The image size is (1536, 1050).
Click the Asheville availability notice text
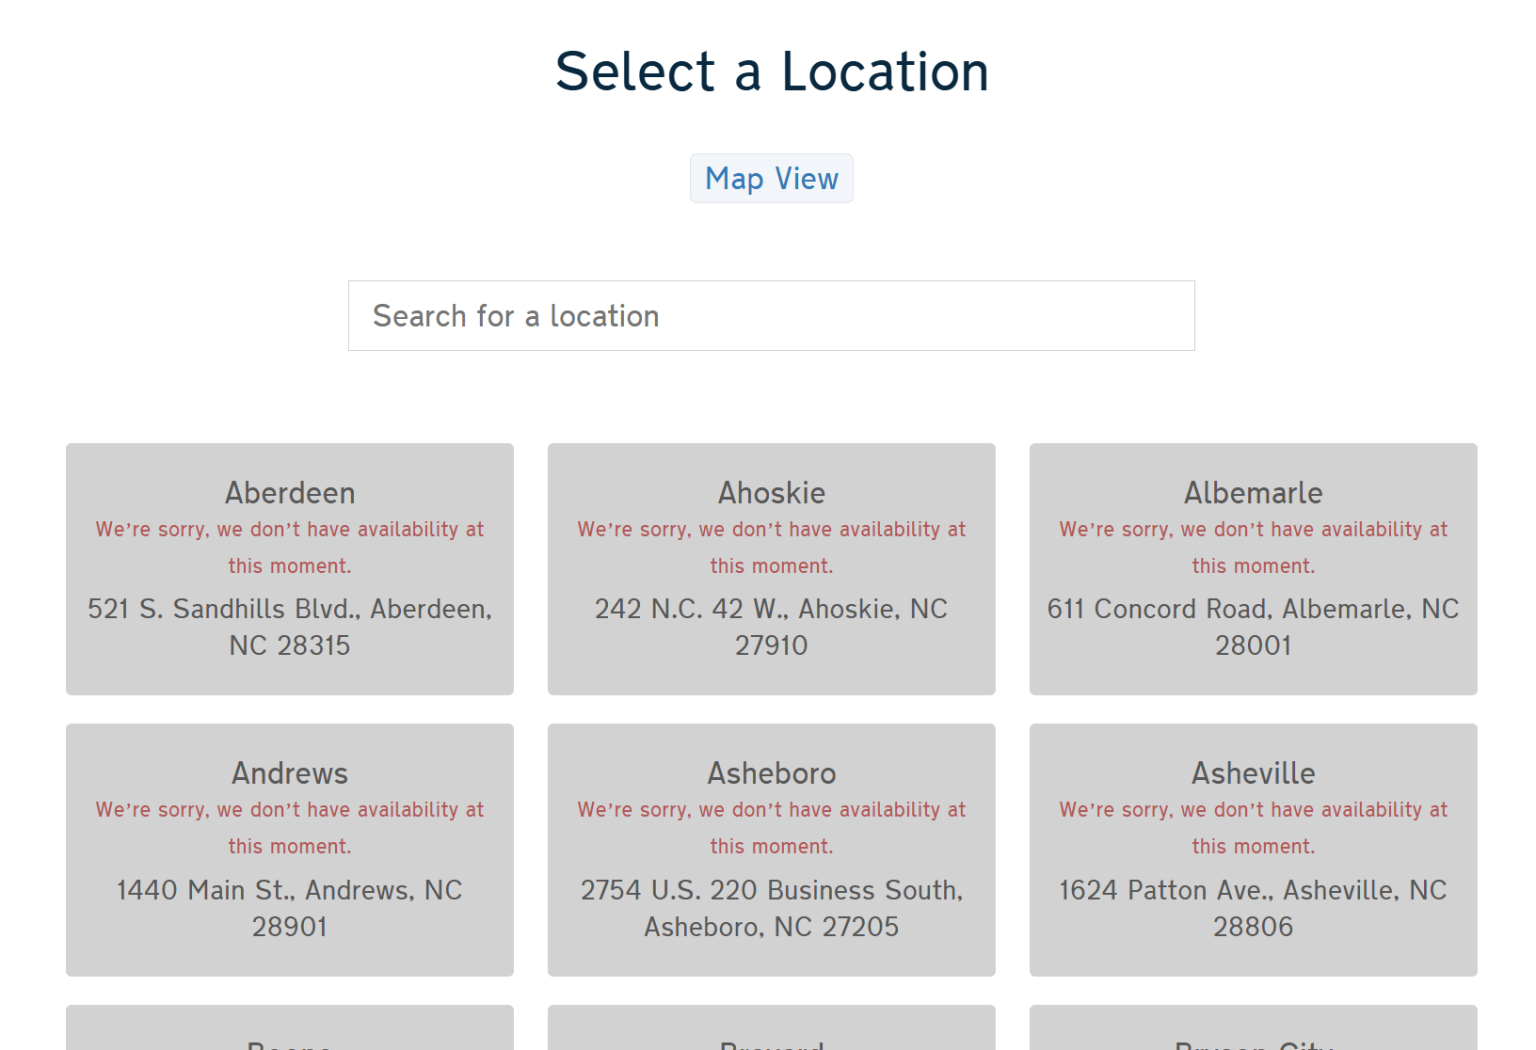[1252, 827]
